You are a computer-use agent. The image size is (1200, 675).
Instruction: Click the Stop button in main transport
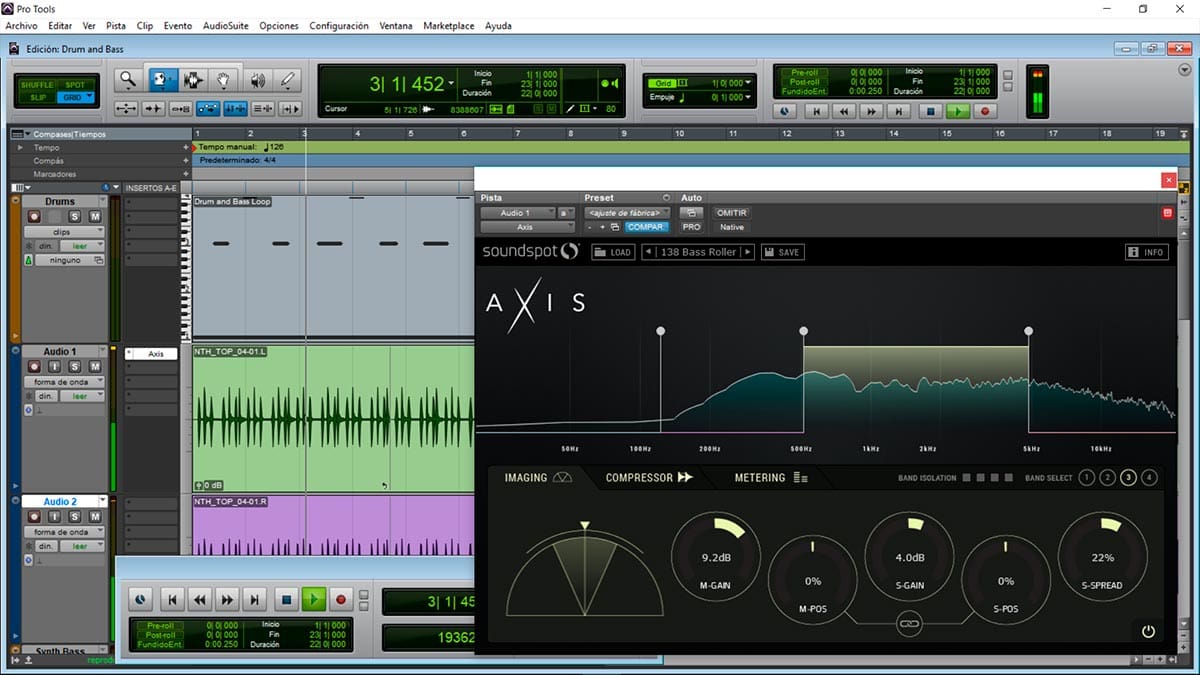click(930, 112)
